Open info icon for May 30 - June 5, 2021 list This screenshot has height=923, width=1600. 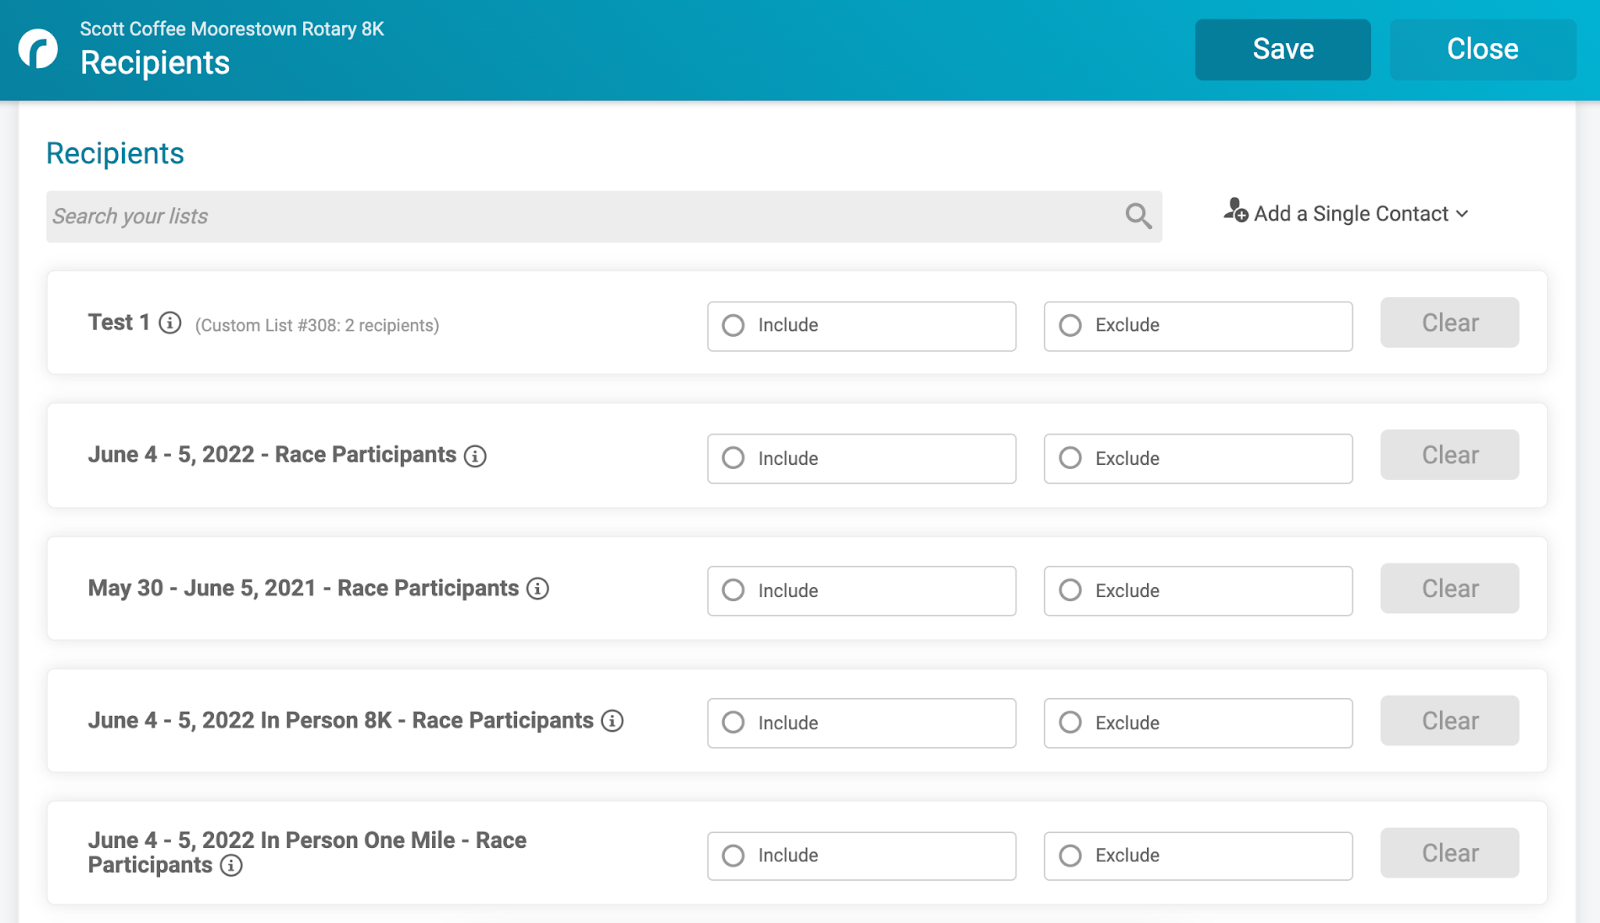click(x=538, y=589)
